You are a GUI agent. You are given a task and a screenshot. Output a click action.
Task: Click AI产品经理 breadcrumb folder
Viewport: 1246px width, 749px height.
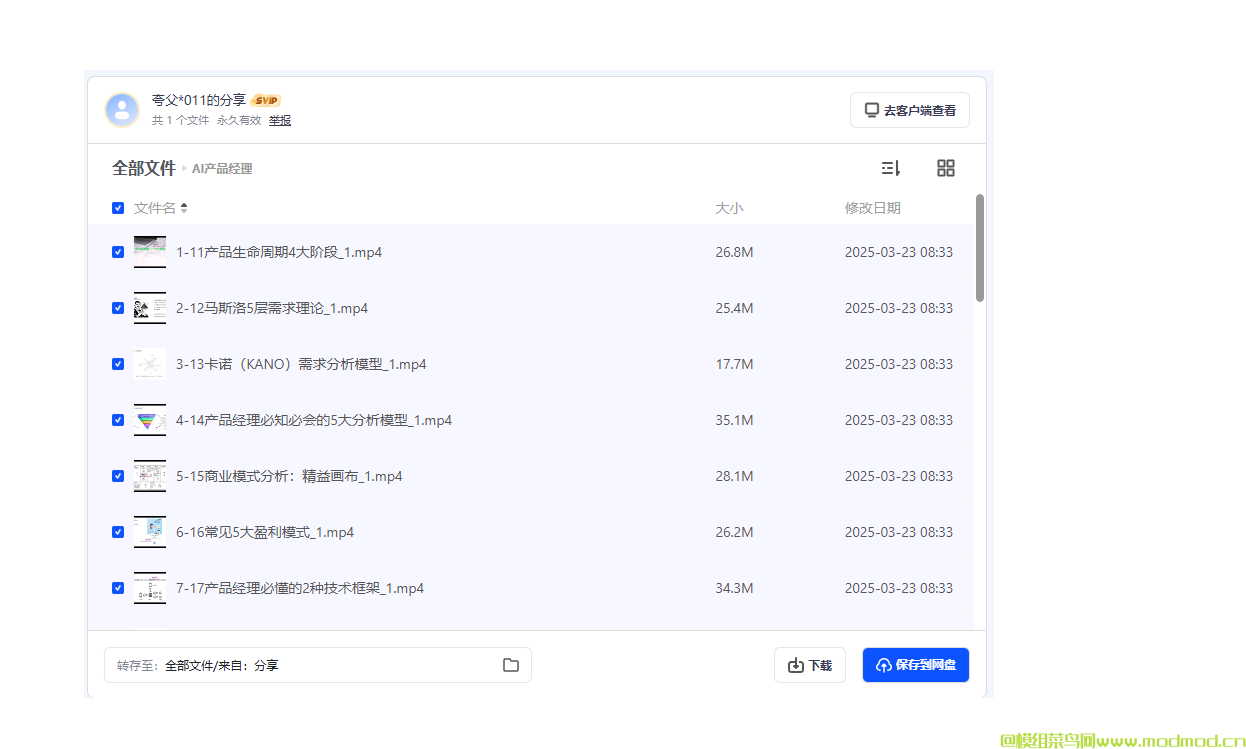(222, 169)
